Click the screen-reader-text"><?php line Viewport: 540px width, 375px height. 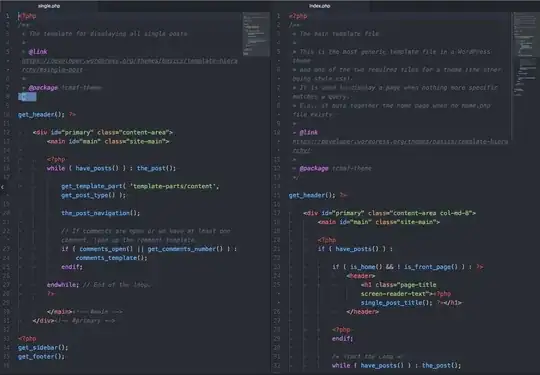tap(406, 294)
